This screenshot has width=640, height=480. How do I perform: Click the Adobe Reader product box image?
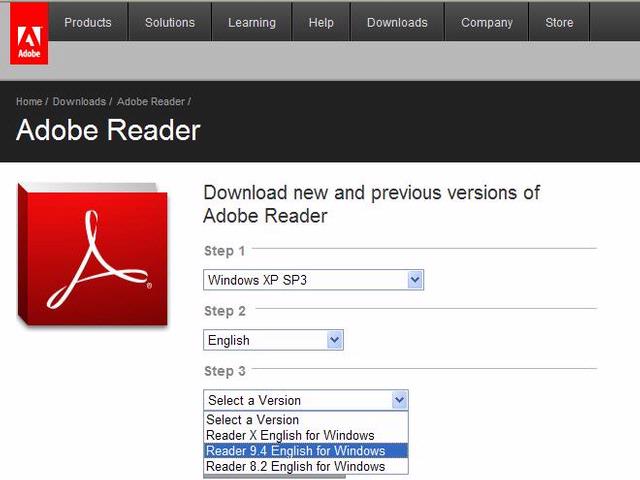(93, 254)
